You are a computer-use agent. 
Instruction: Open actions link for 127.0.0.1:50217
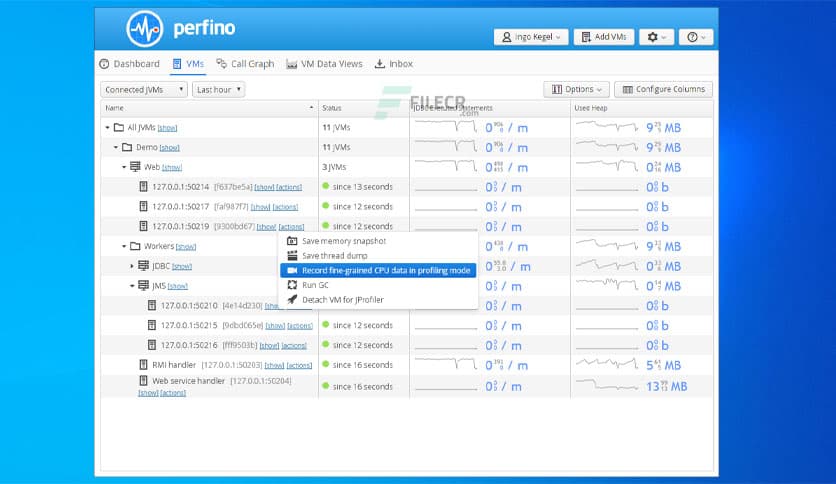285,207
